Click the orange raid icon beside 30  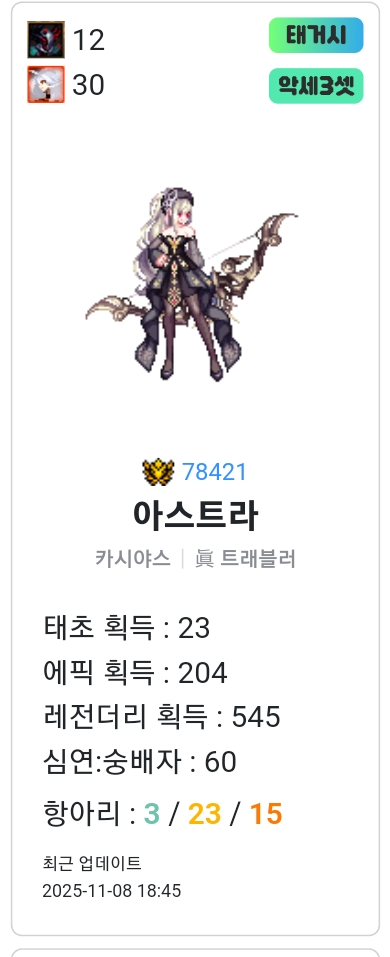coord(46,85)
